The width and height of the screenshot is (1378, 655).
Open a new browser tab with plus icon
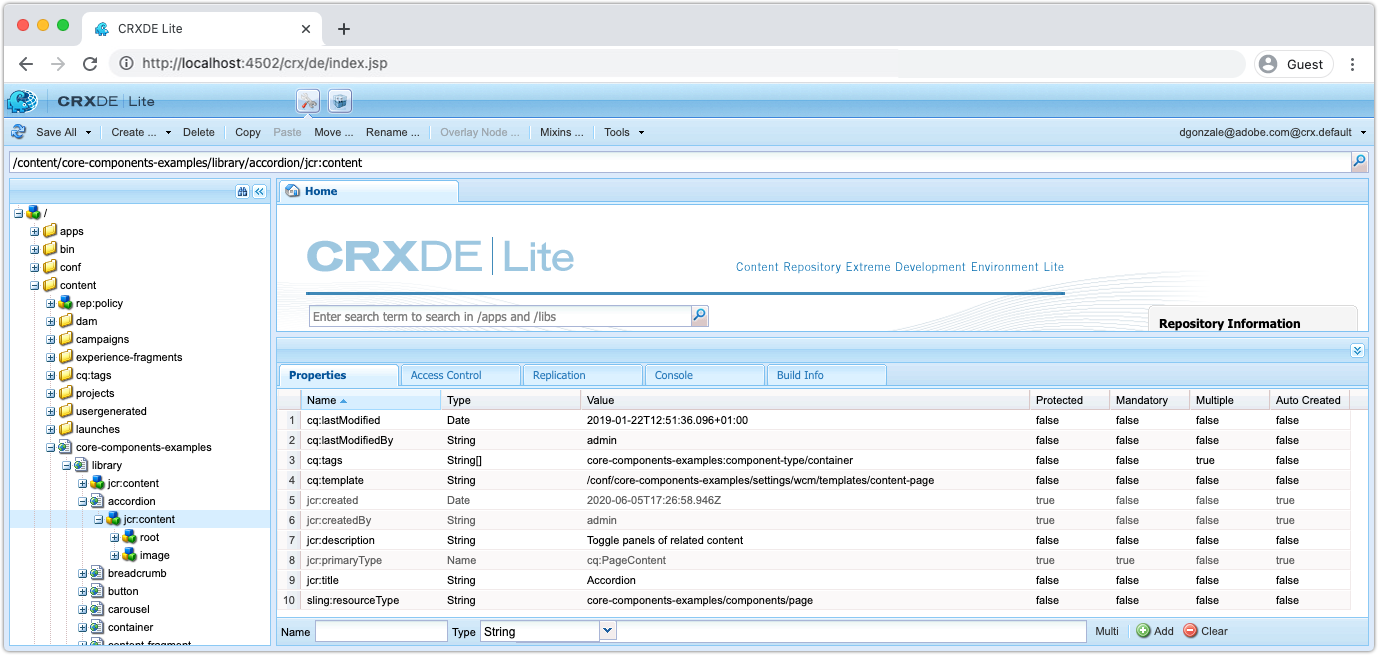(x=344, y=29)
